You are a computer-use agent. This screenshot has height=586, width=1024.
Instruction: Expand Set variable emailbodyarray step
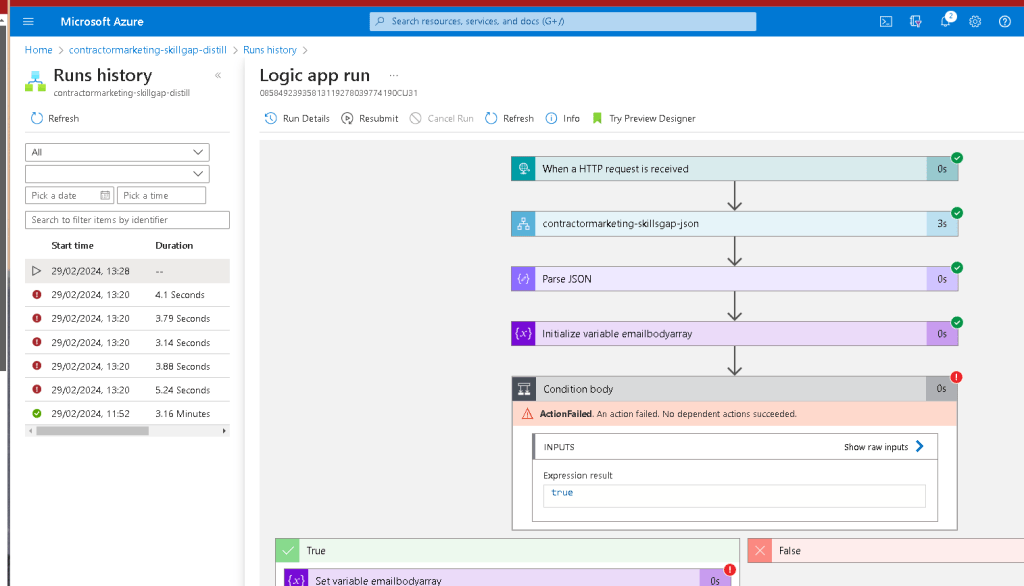pos(507,579)
